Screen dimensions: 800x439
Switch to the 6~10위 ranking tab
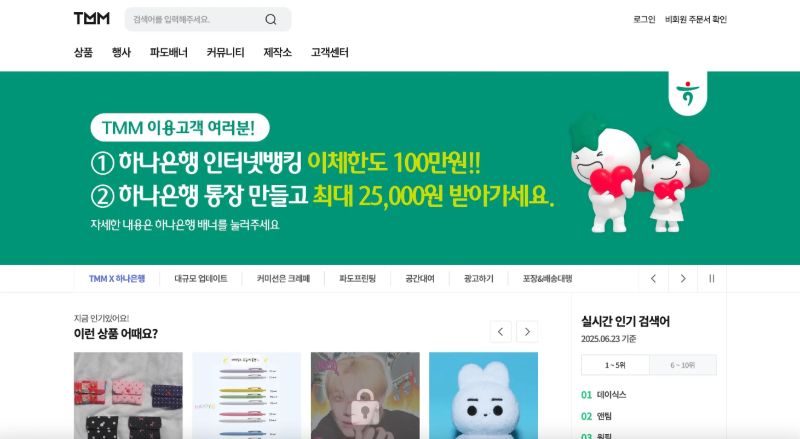(683, 365)
